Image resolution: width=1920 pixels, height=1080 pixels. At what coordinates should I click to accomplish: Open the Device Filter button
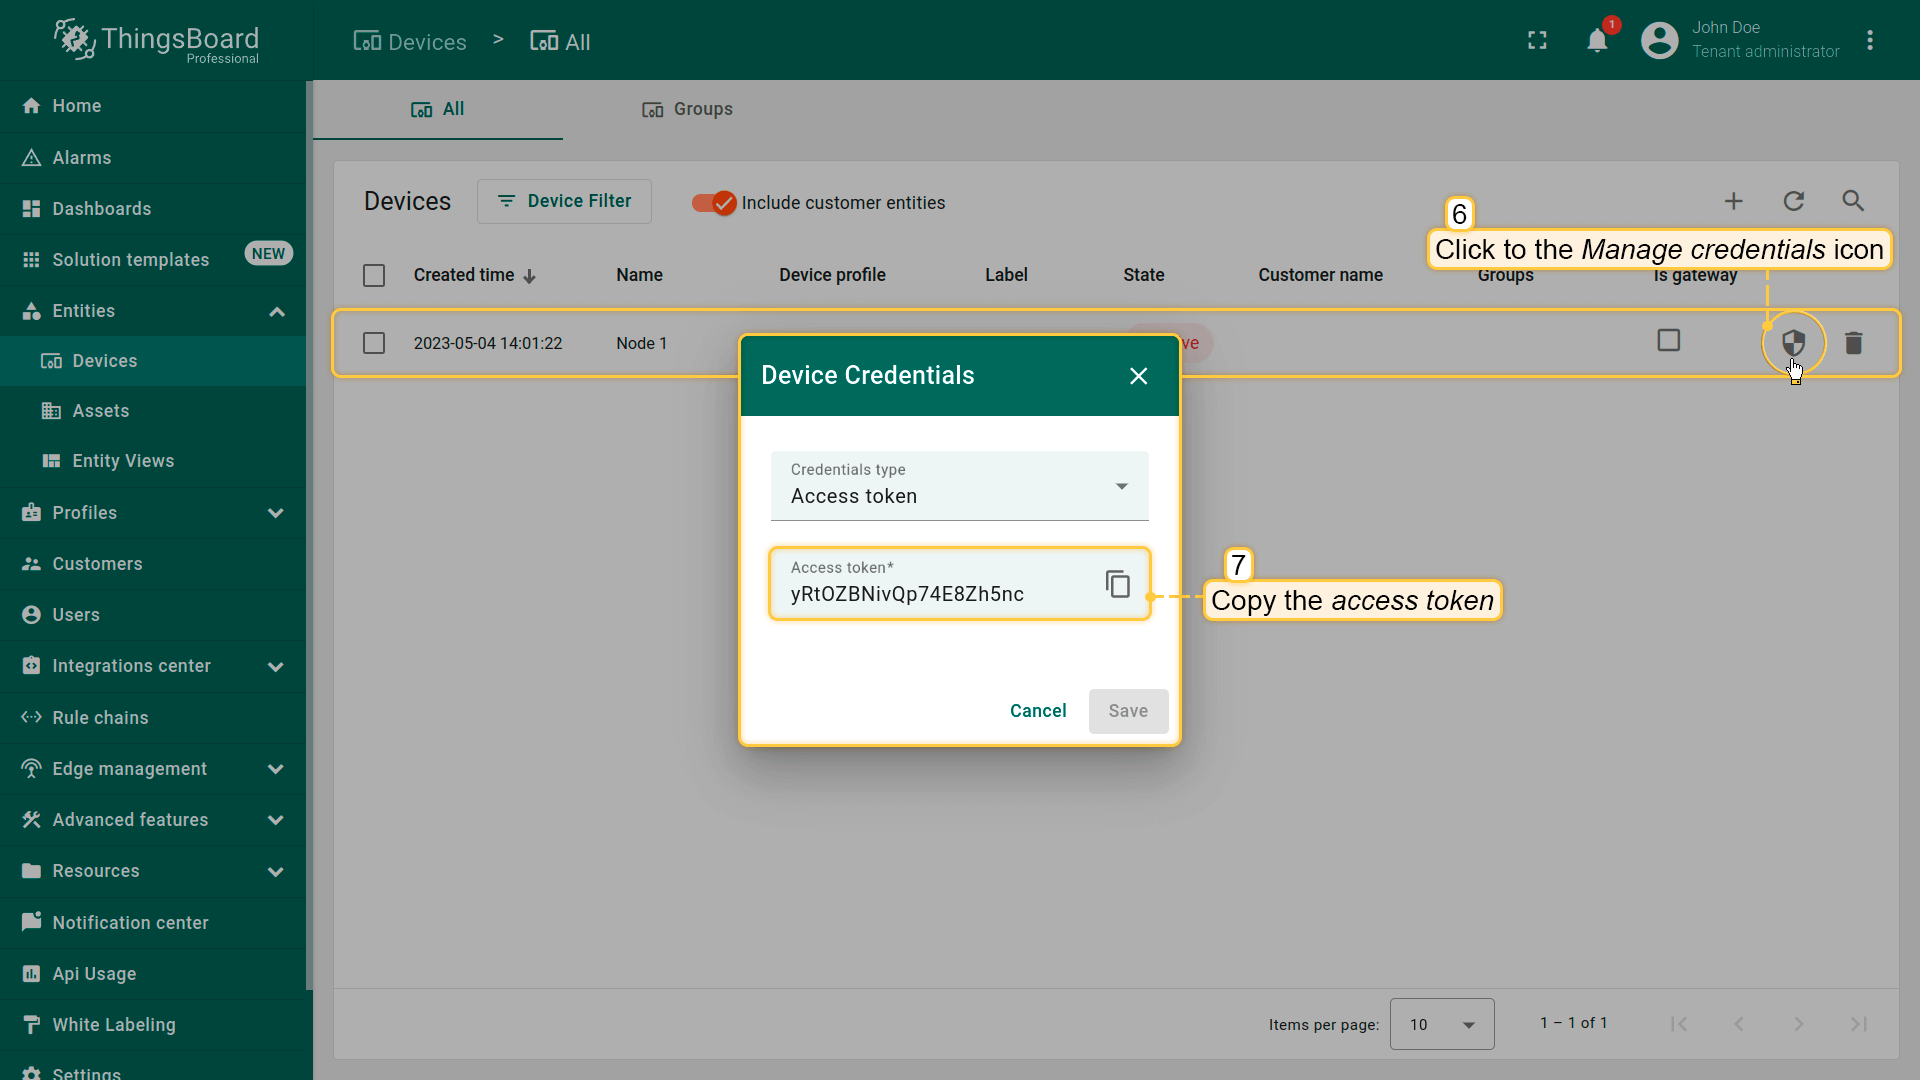click(564, 201)
